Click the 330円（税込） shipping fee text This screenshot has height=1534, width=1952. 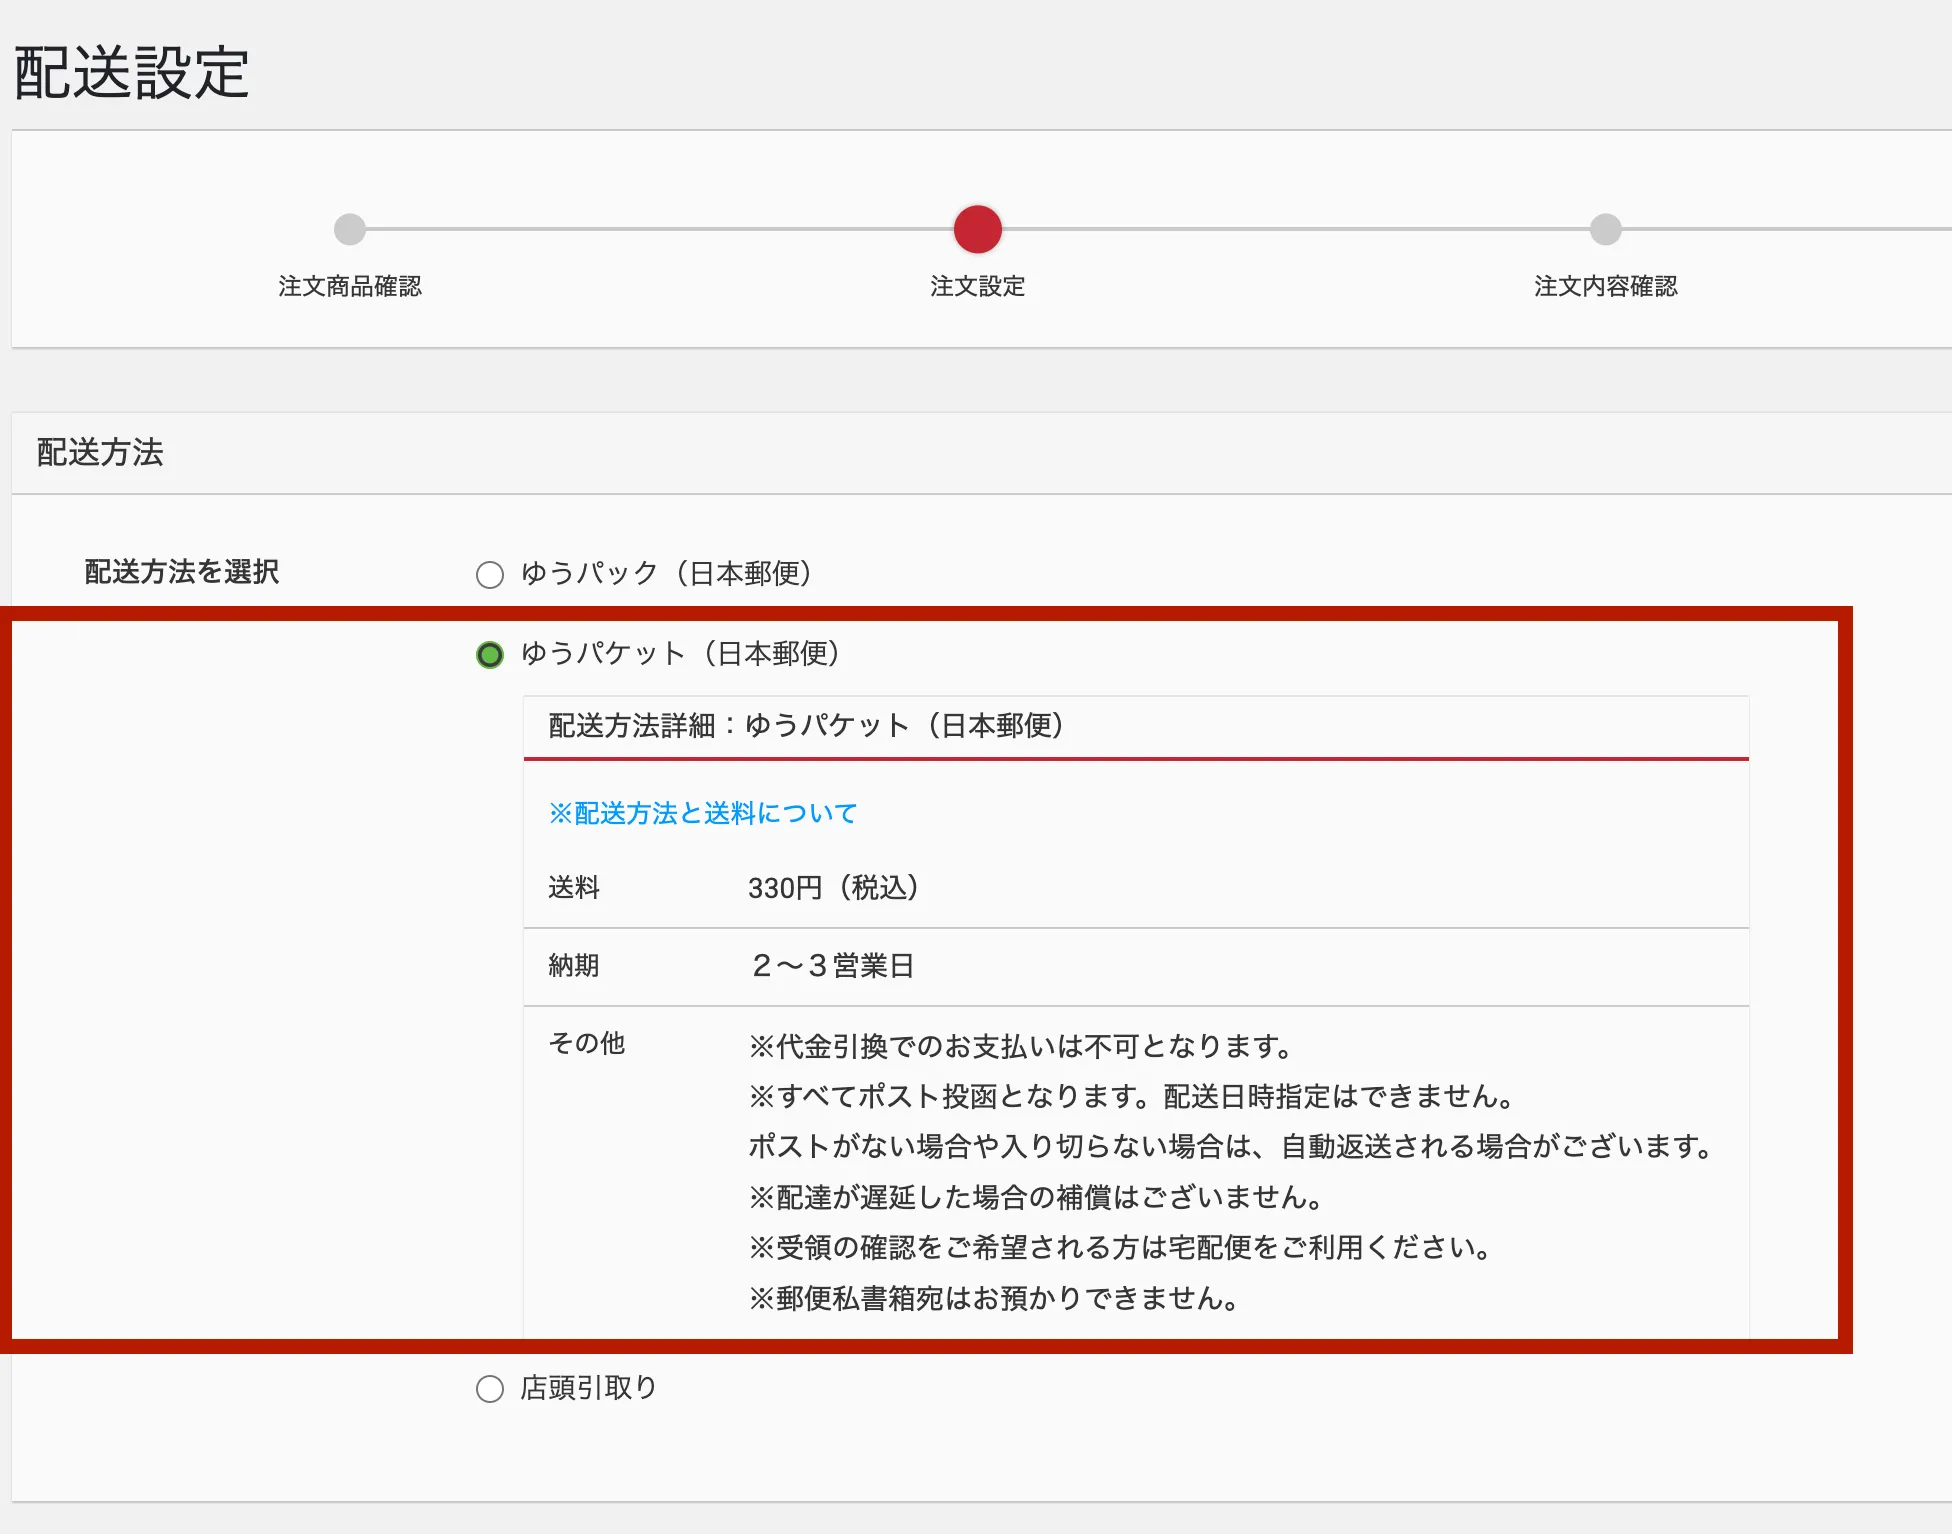[x=833, y=887]
